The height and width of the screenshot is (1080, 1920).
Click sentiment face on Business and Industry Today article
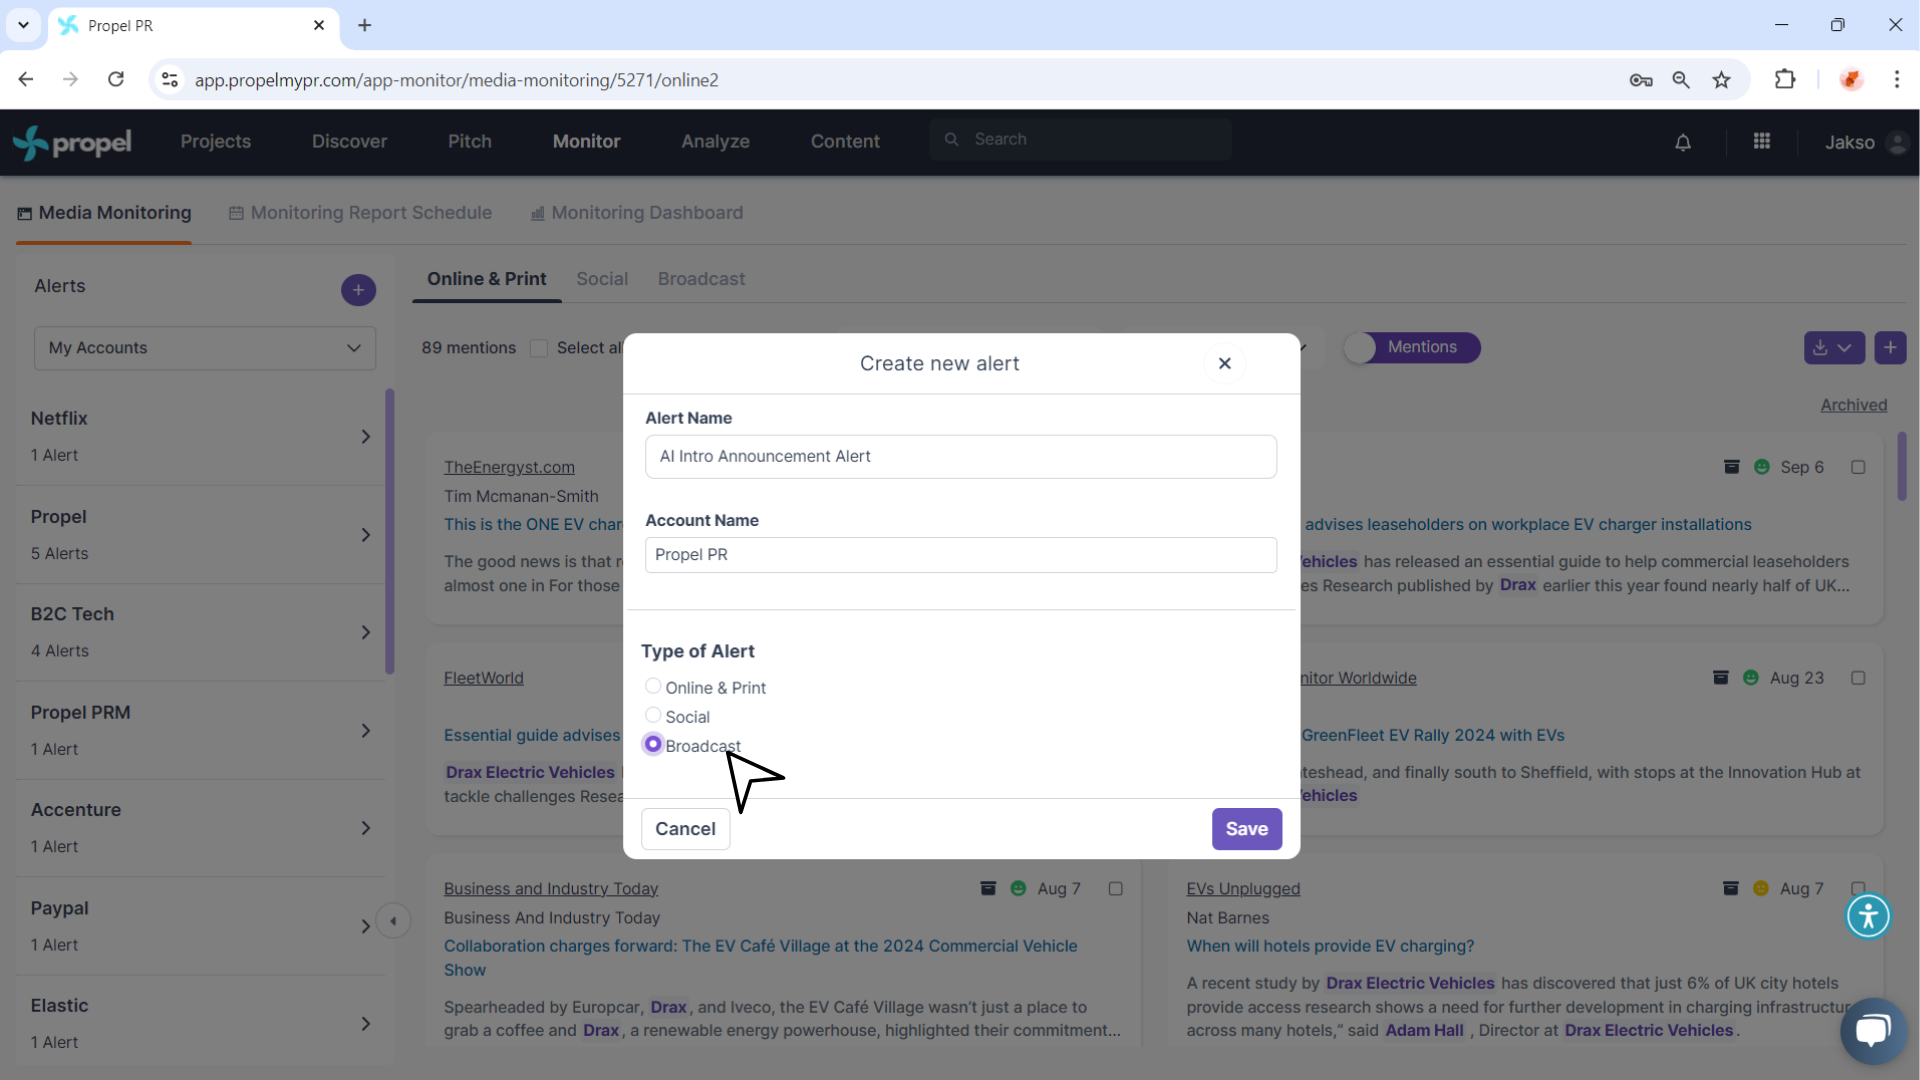click(x=1018, y=888)
